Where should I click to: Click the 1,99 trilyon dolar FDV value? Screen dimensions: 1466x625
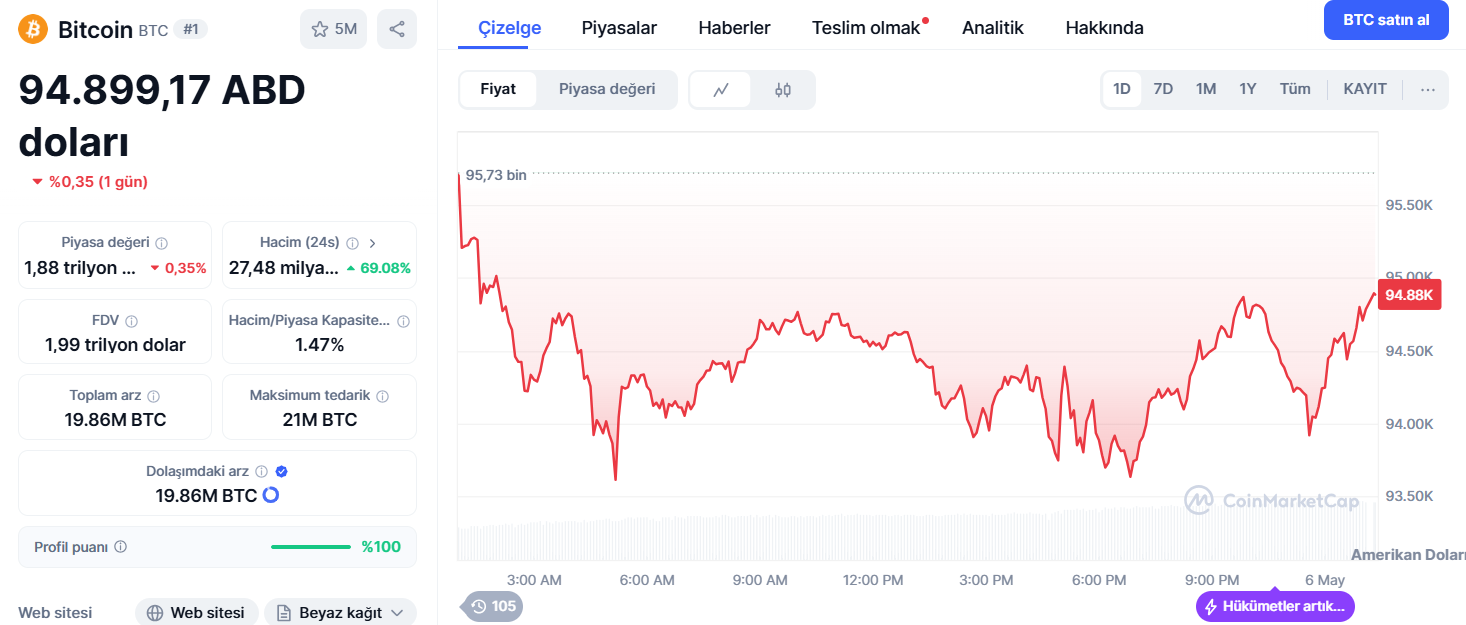click(115, 345)
